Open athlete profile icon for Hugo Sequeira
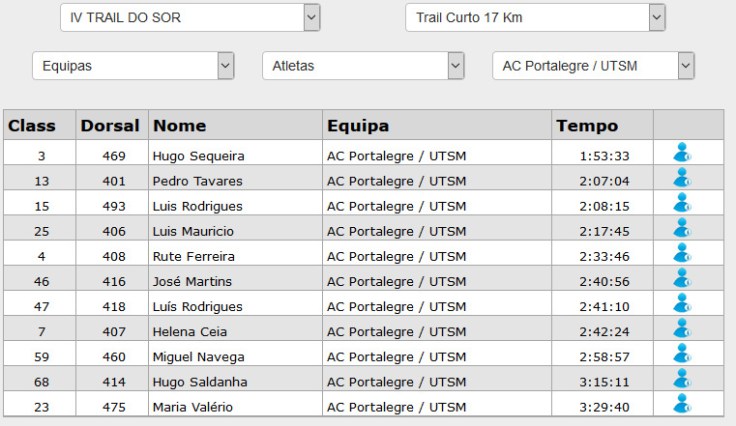736x426 pixels. click(x=682, y=153)
